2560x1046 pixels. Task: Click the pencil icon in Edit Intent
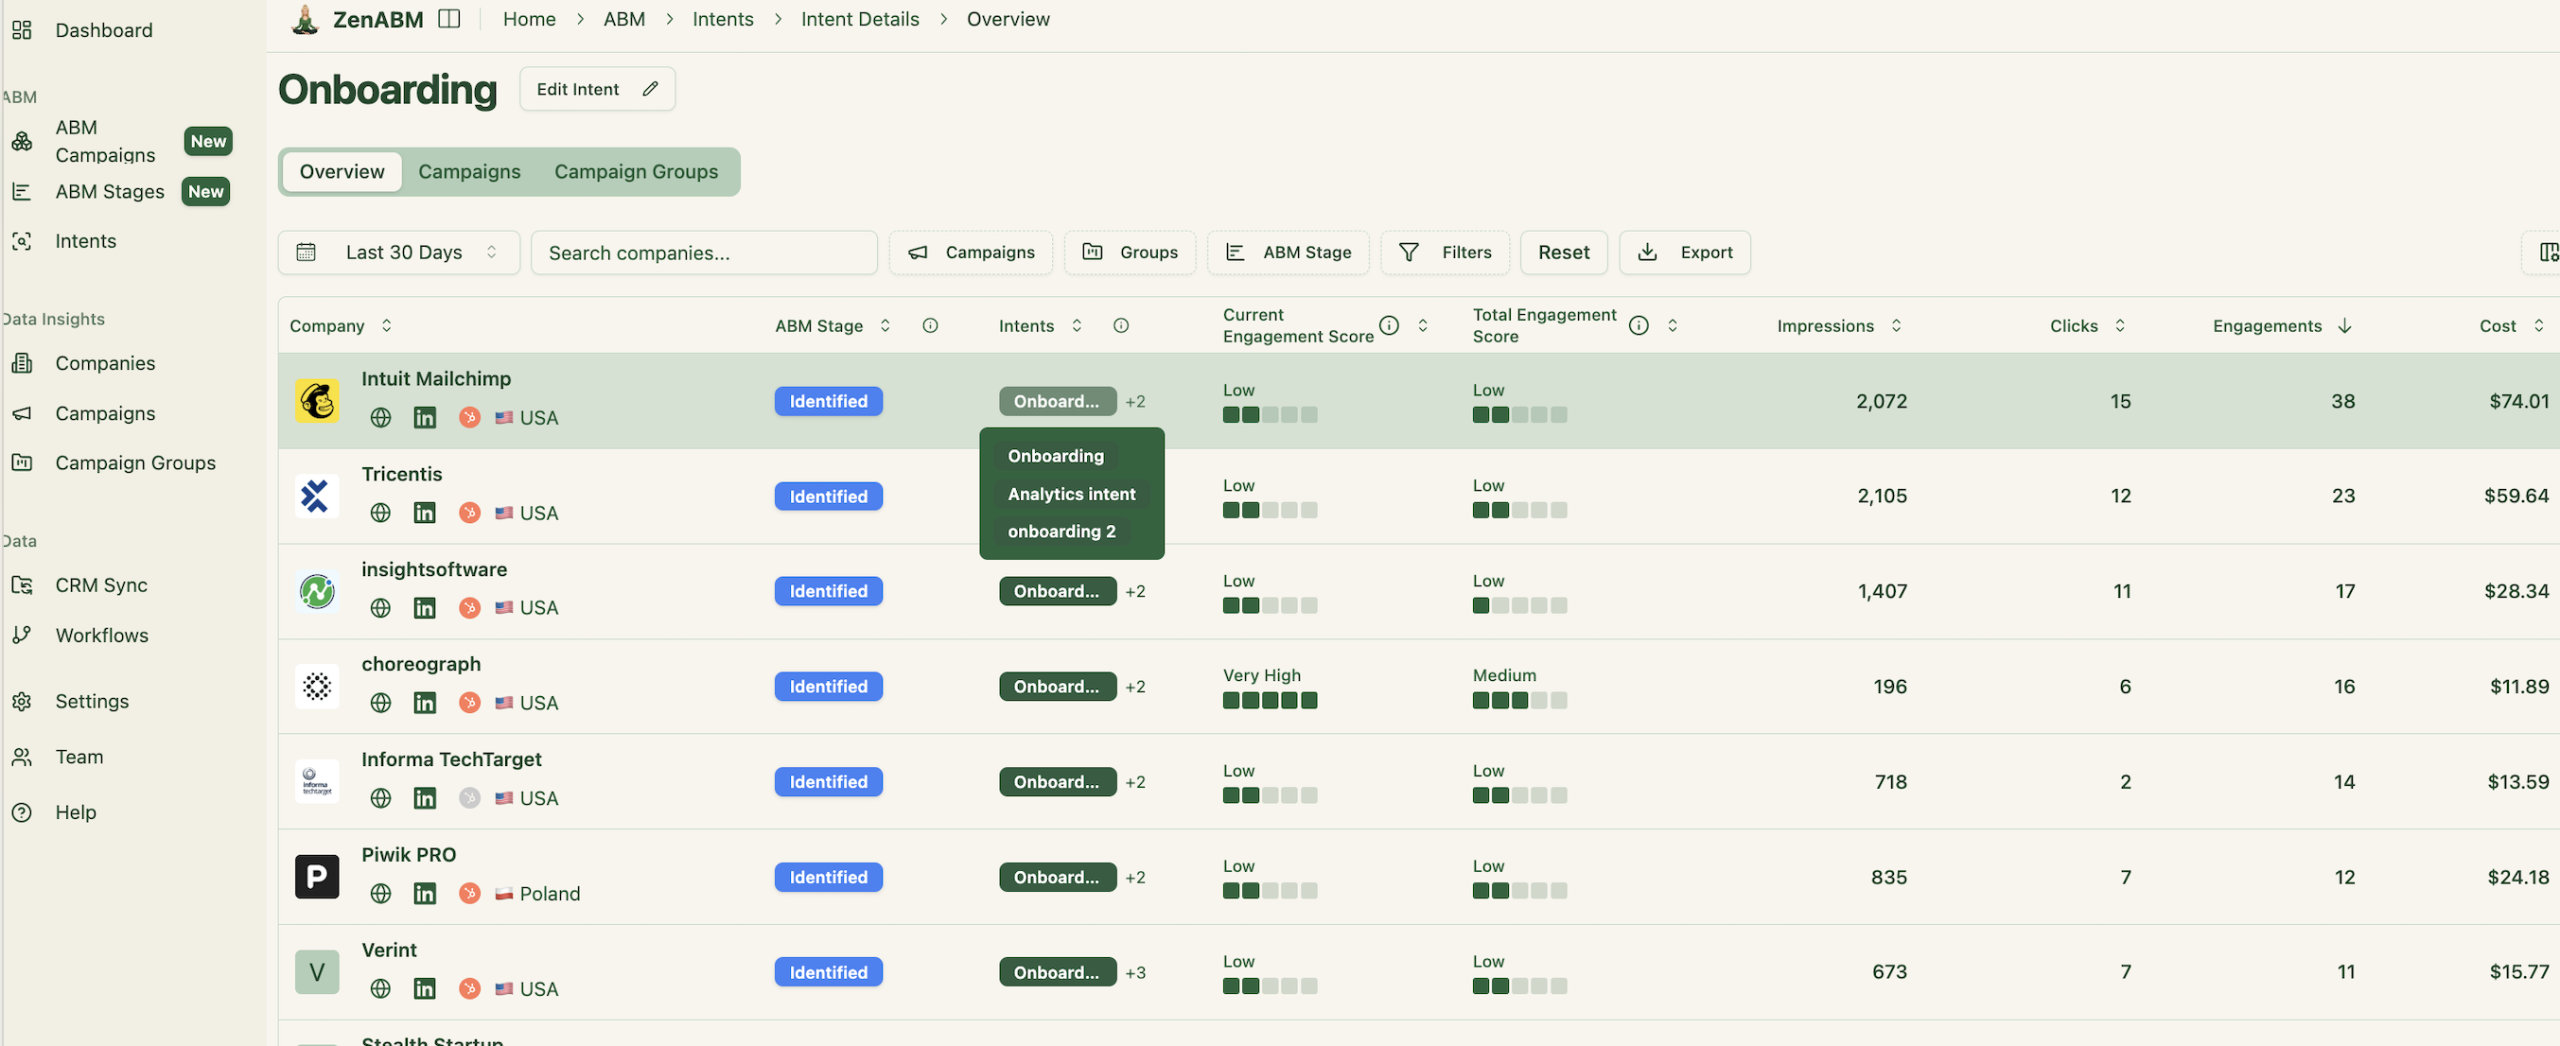[x=650, y=89]
